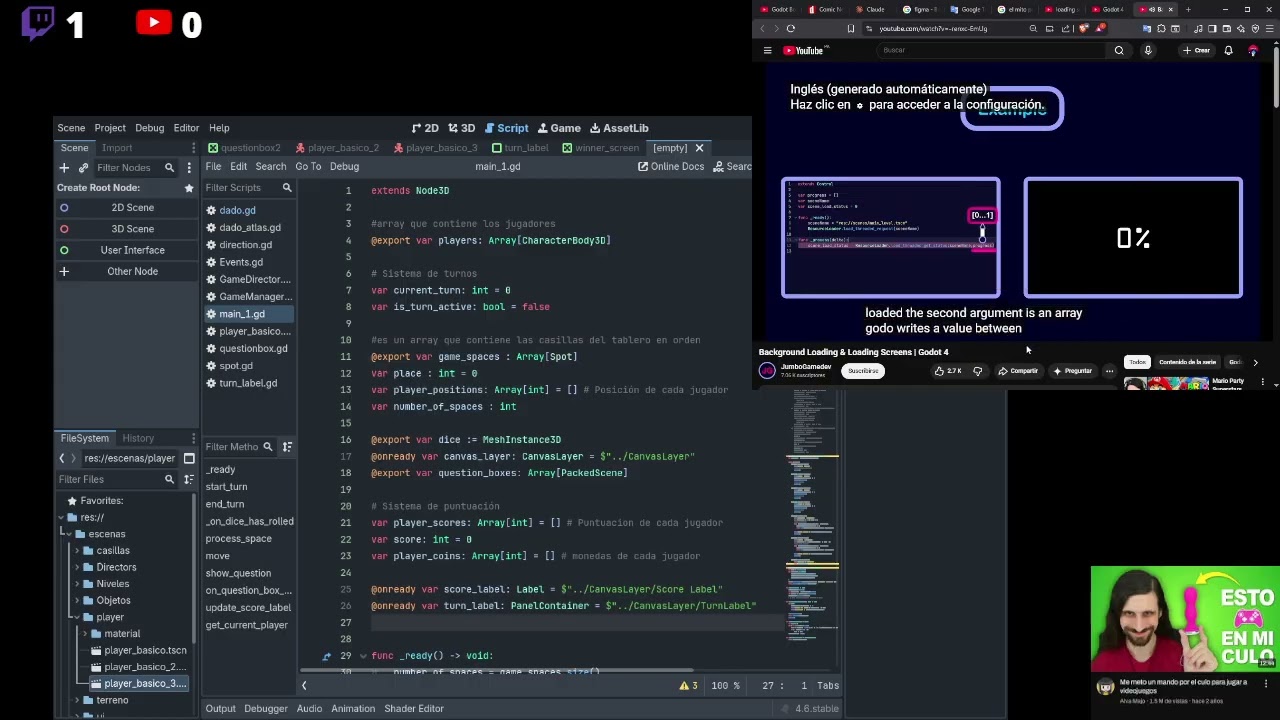Expand the casillas folder
1280x720 pixels.
77,551
